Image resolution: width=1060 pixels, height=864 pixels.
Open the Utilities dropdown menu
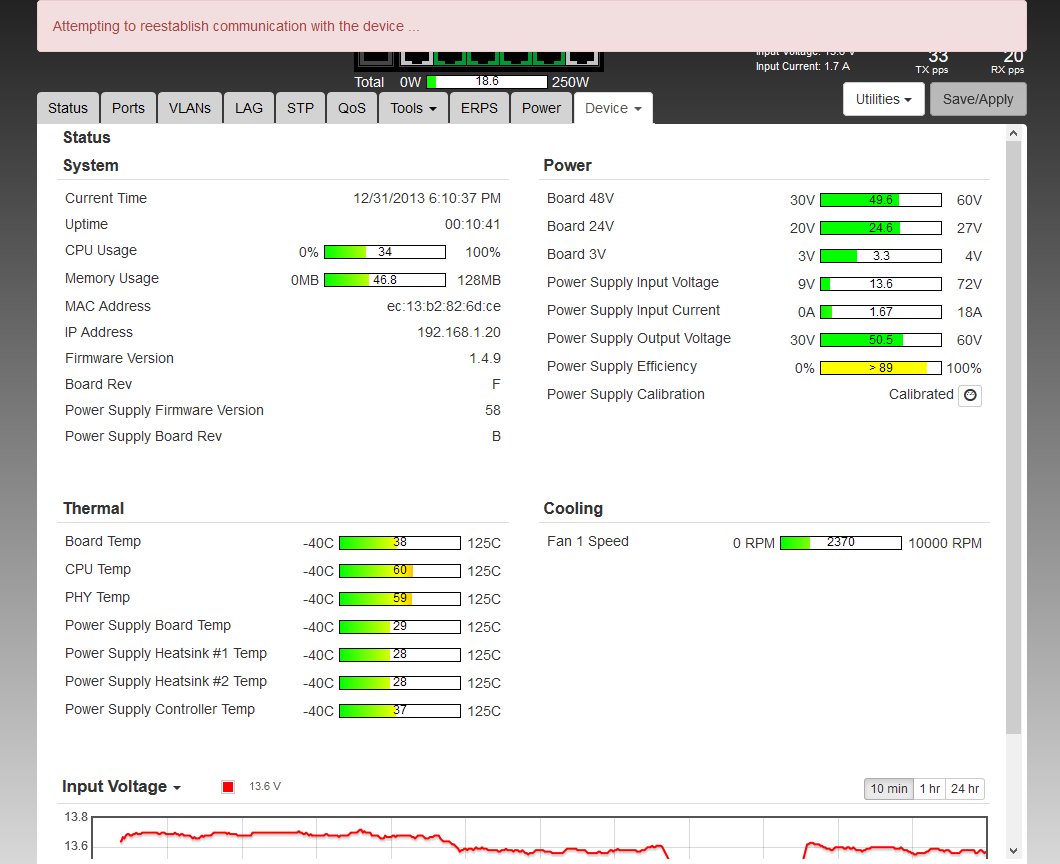(x=884, y=99)
